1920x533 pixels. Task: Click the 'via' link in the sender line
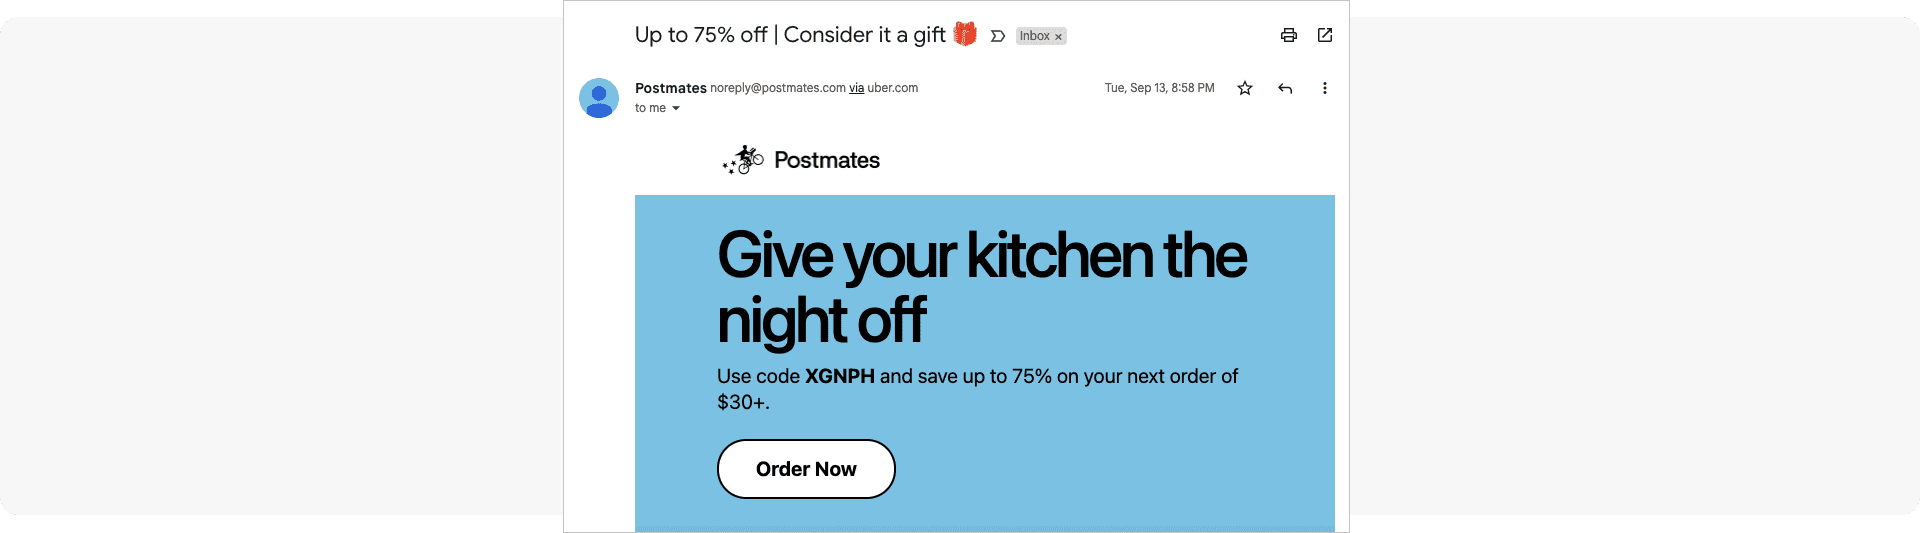(x=856, y=88)
